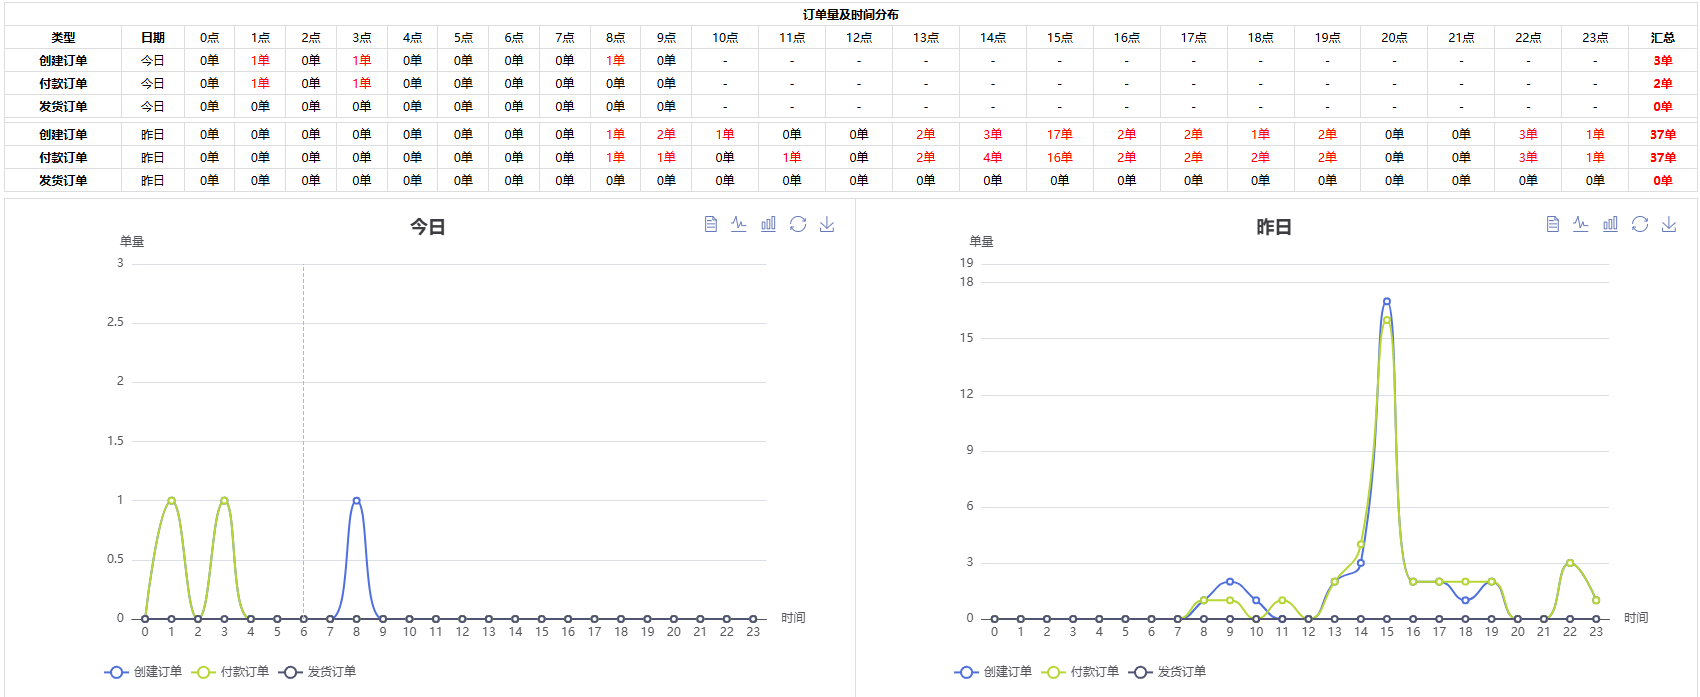Save the 昨日 chart as an image
This screenshot has width=1700, height=697.
(1669, 224)
